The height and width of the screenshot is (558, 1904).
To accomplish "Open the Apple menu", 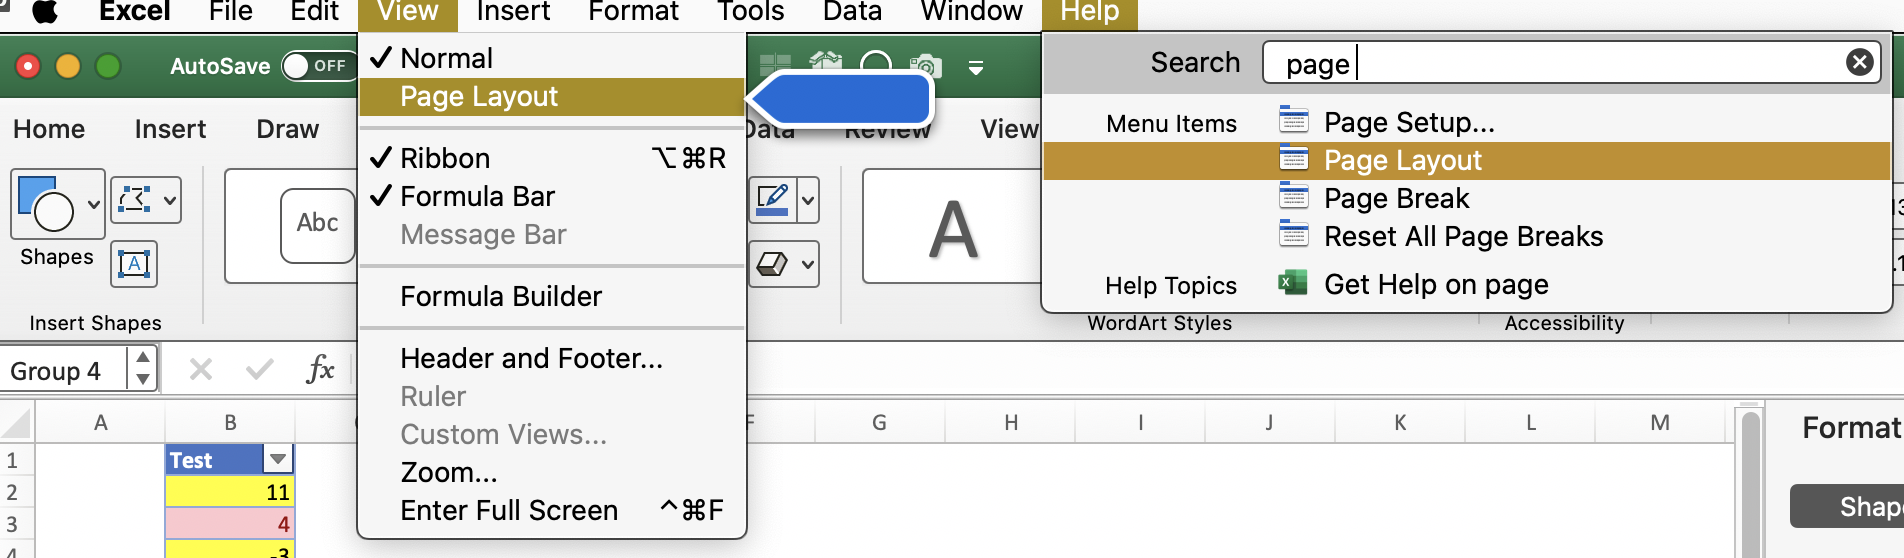I will [x=45, y=11].
